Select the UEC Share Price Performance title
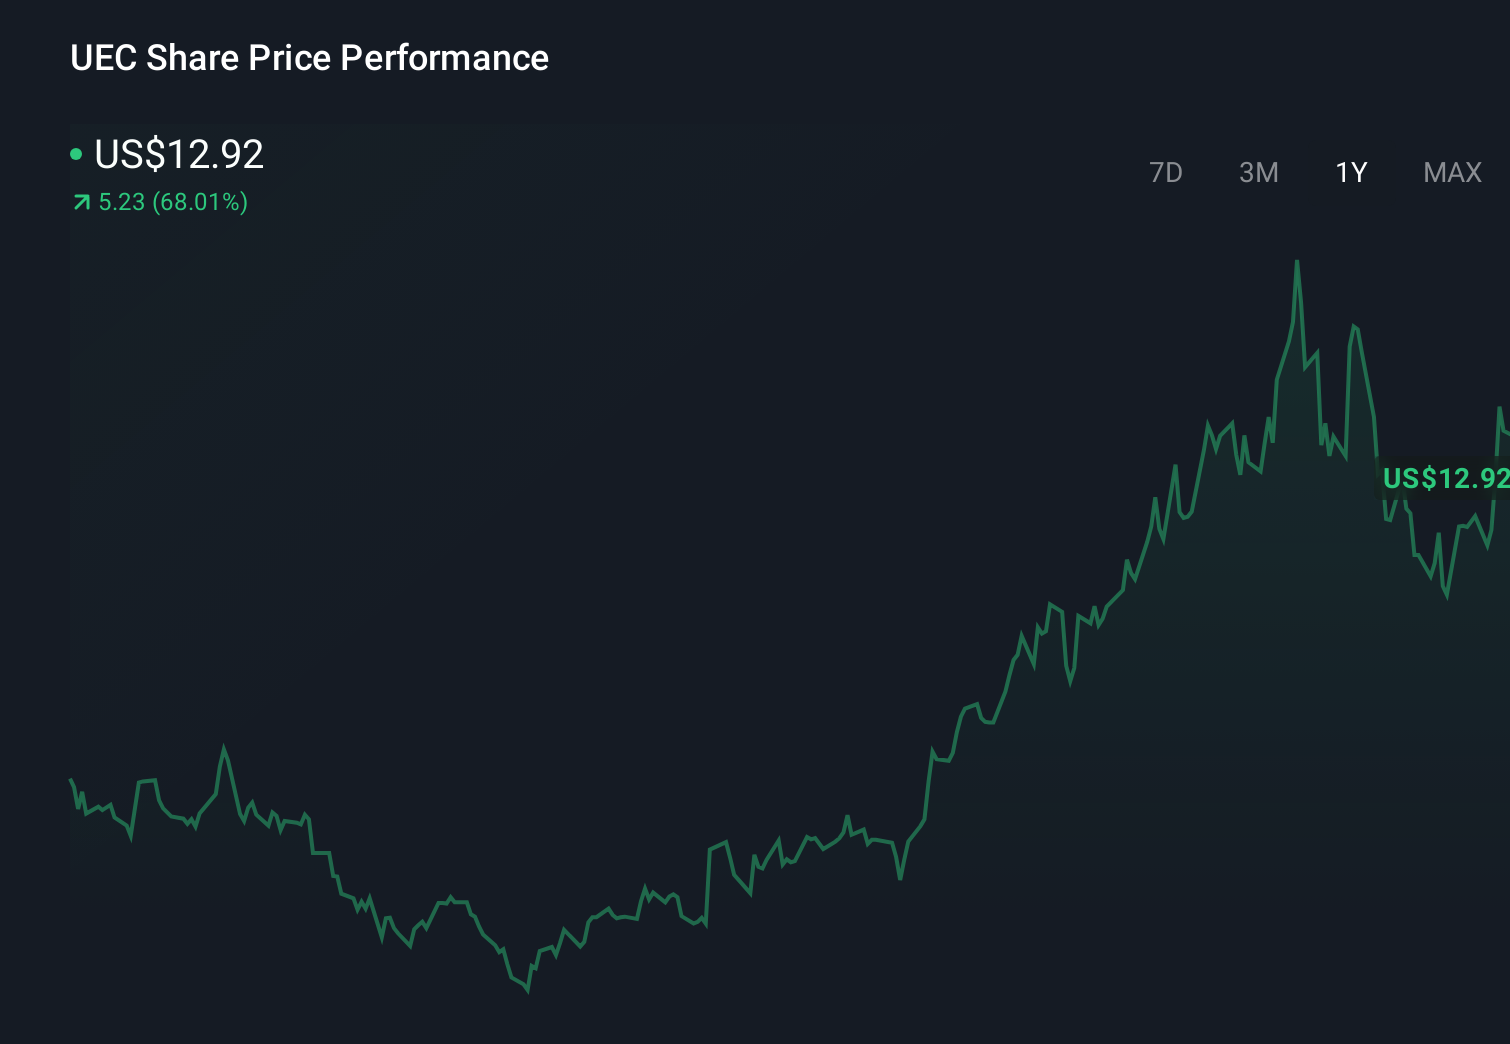 [309, 58]
